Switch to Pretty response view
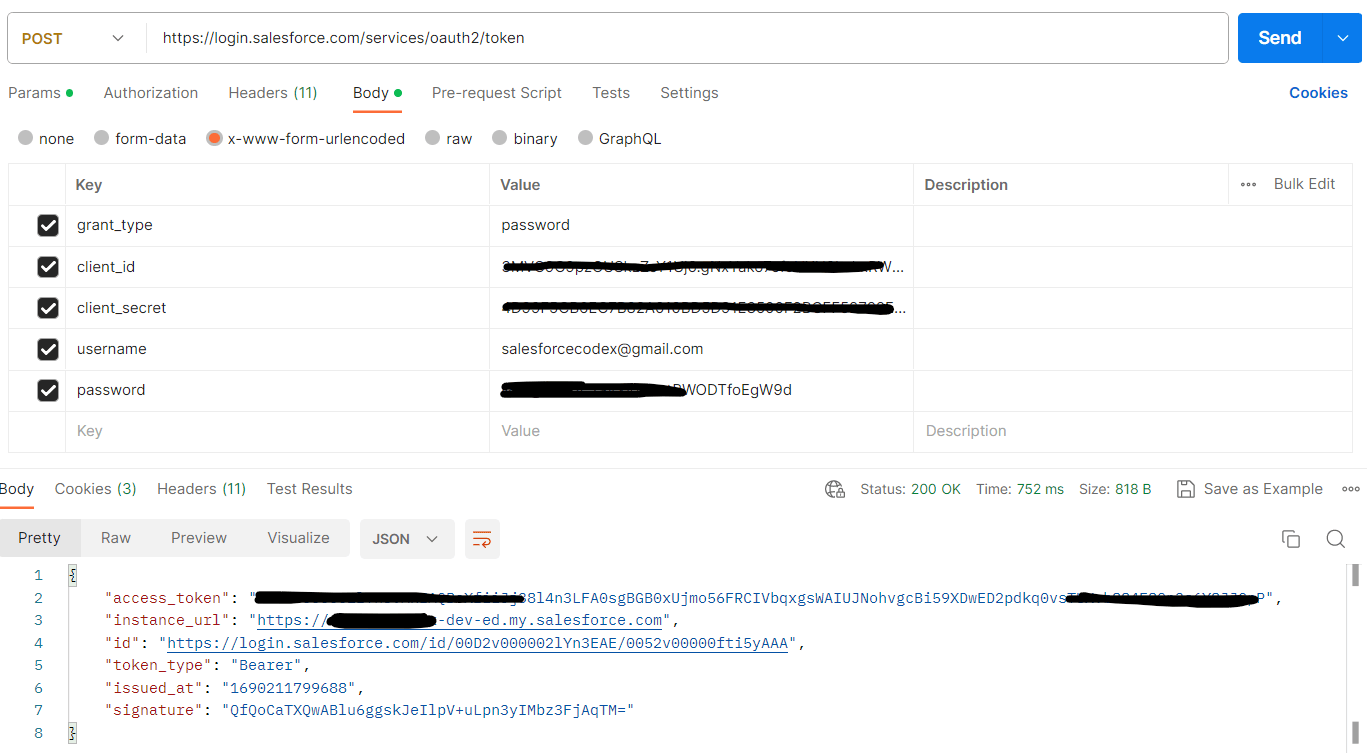This screenshot has width=1367, height=753. coord(40,538)
